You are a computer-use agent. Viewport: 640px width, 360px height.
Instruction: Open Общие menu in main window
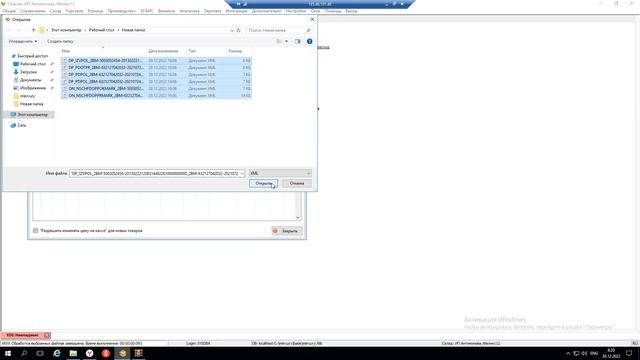(x=9, y=11)
